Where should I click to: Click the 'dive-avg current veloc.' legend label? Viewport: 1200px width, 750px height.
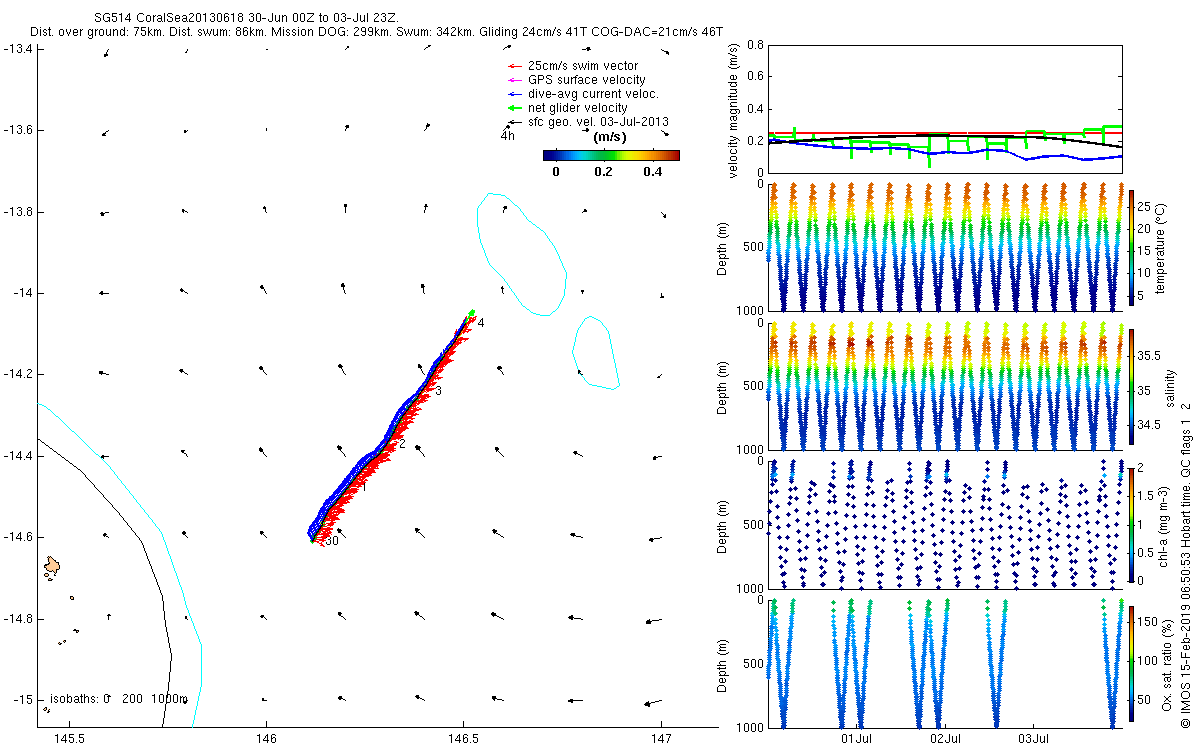pyautogui.click(x=593, y=94)
